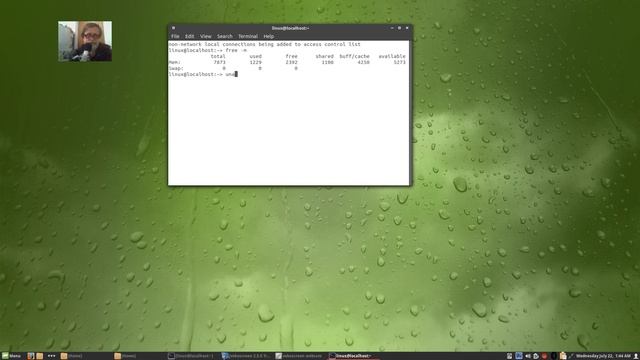The height and width of the screenshot is (360, 640).
Task: Click the Mem used value 1229
Action: 256,62
